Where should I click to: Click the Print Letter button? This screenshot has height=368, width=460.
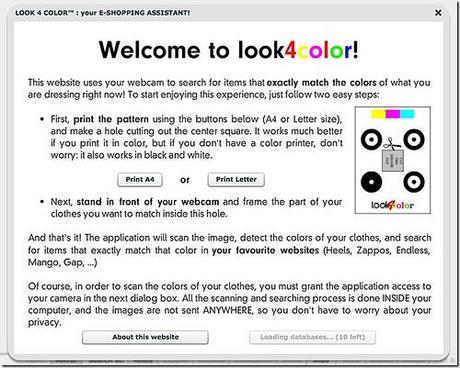click(236, 180)
